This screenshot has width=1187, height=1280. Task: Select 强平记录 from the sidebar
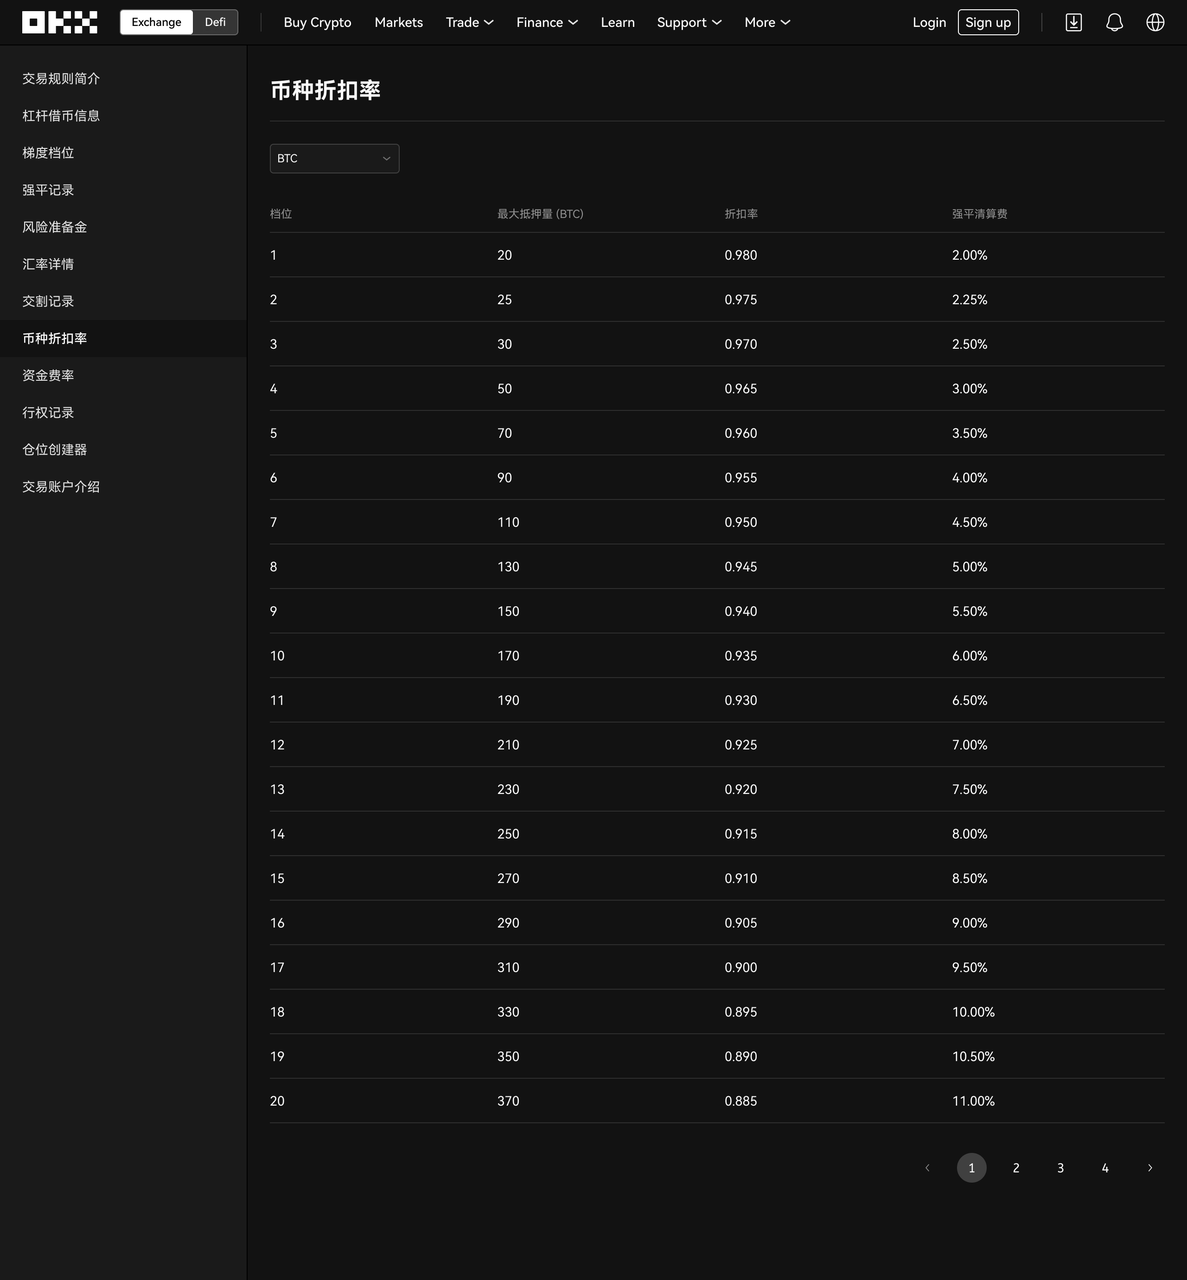click(48, 190)
